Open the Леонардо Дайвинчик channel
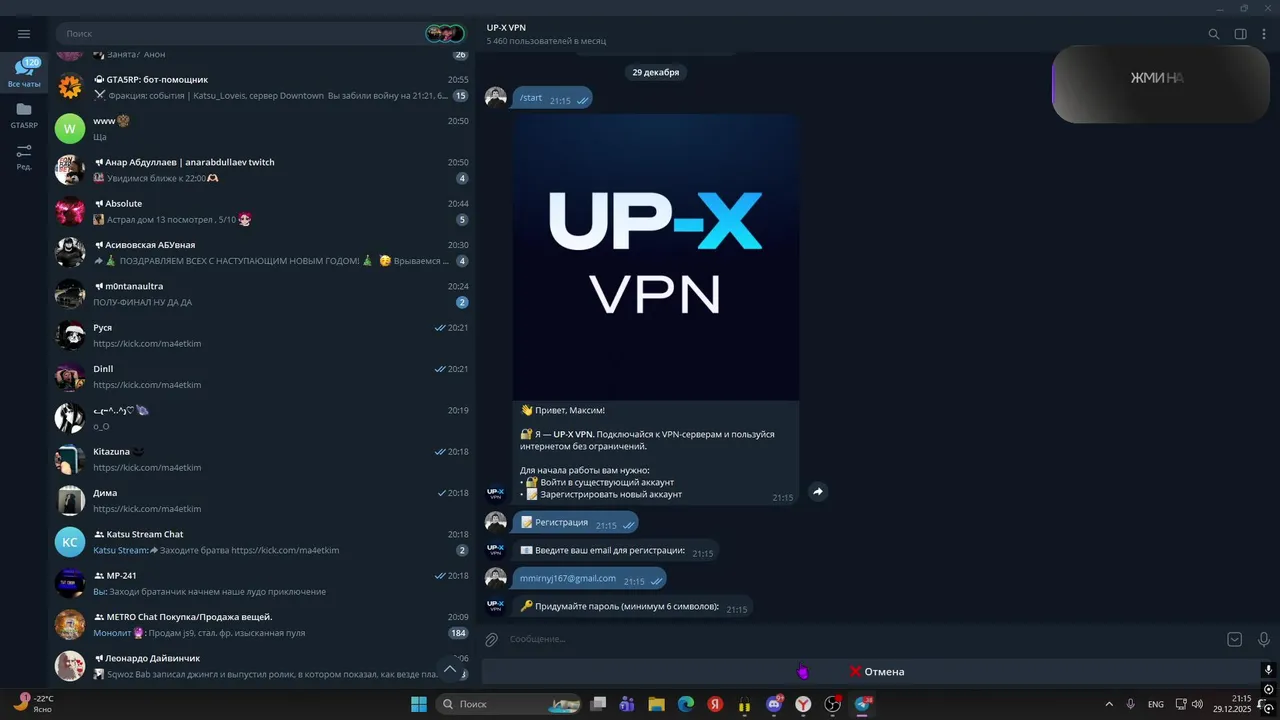Screen dimensions: 1280x720 (x=261, y=666)
